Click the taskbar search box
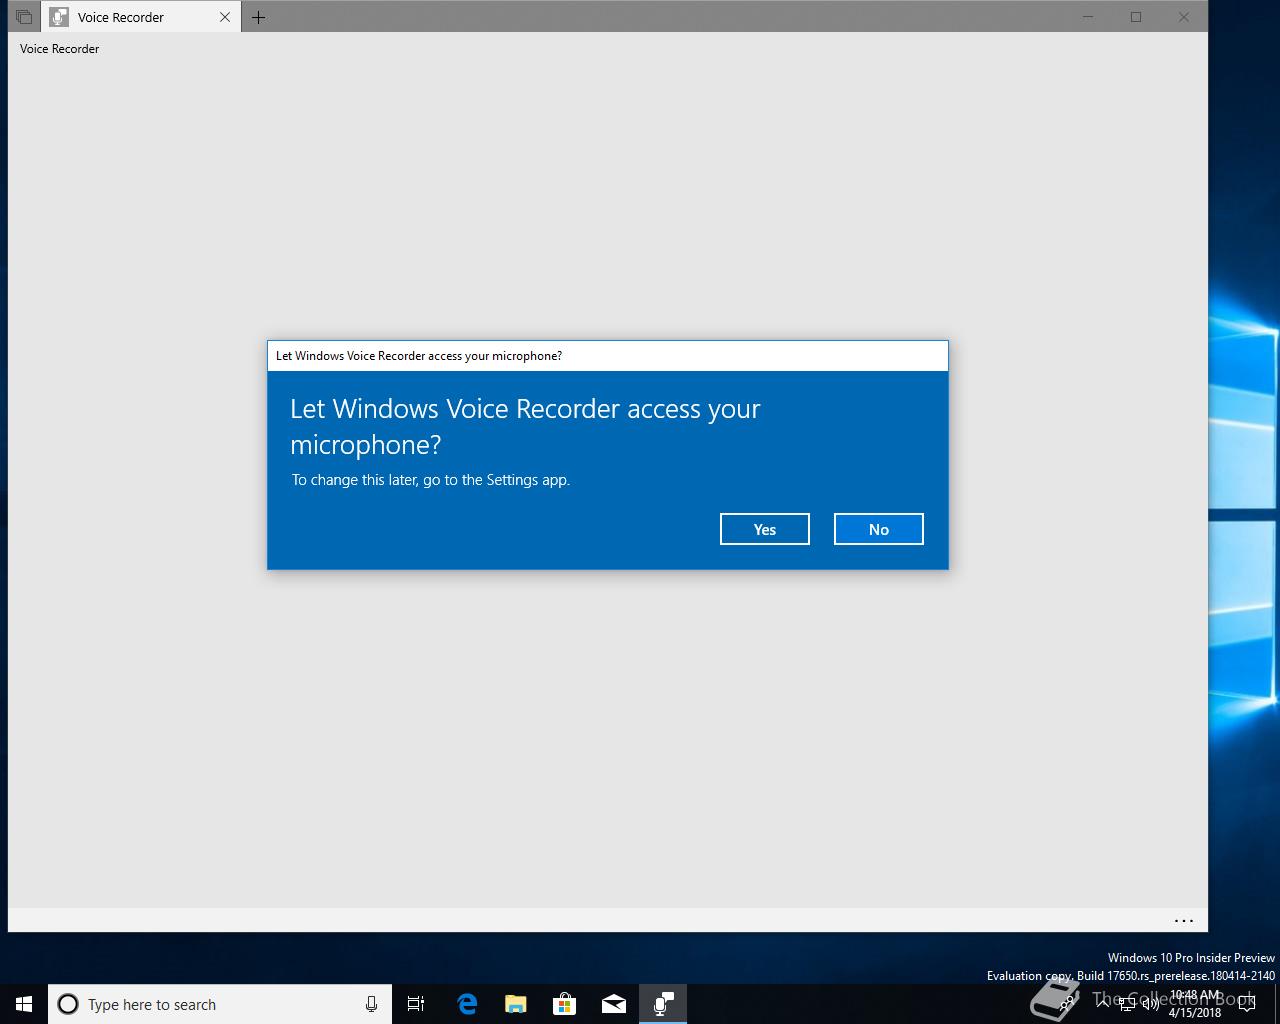Viewport: 1280px width, 1024px height. coord(220,1004)
